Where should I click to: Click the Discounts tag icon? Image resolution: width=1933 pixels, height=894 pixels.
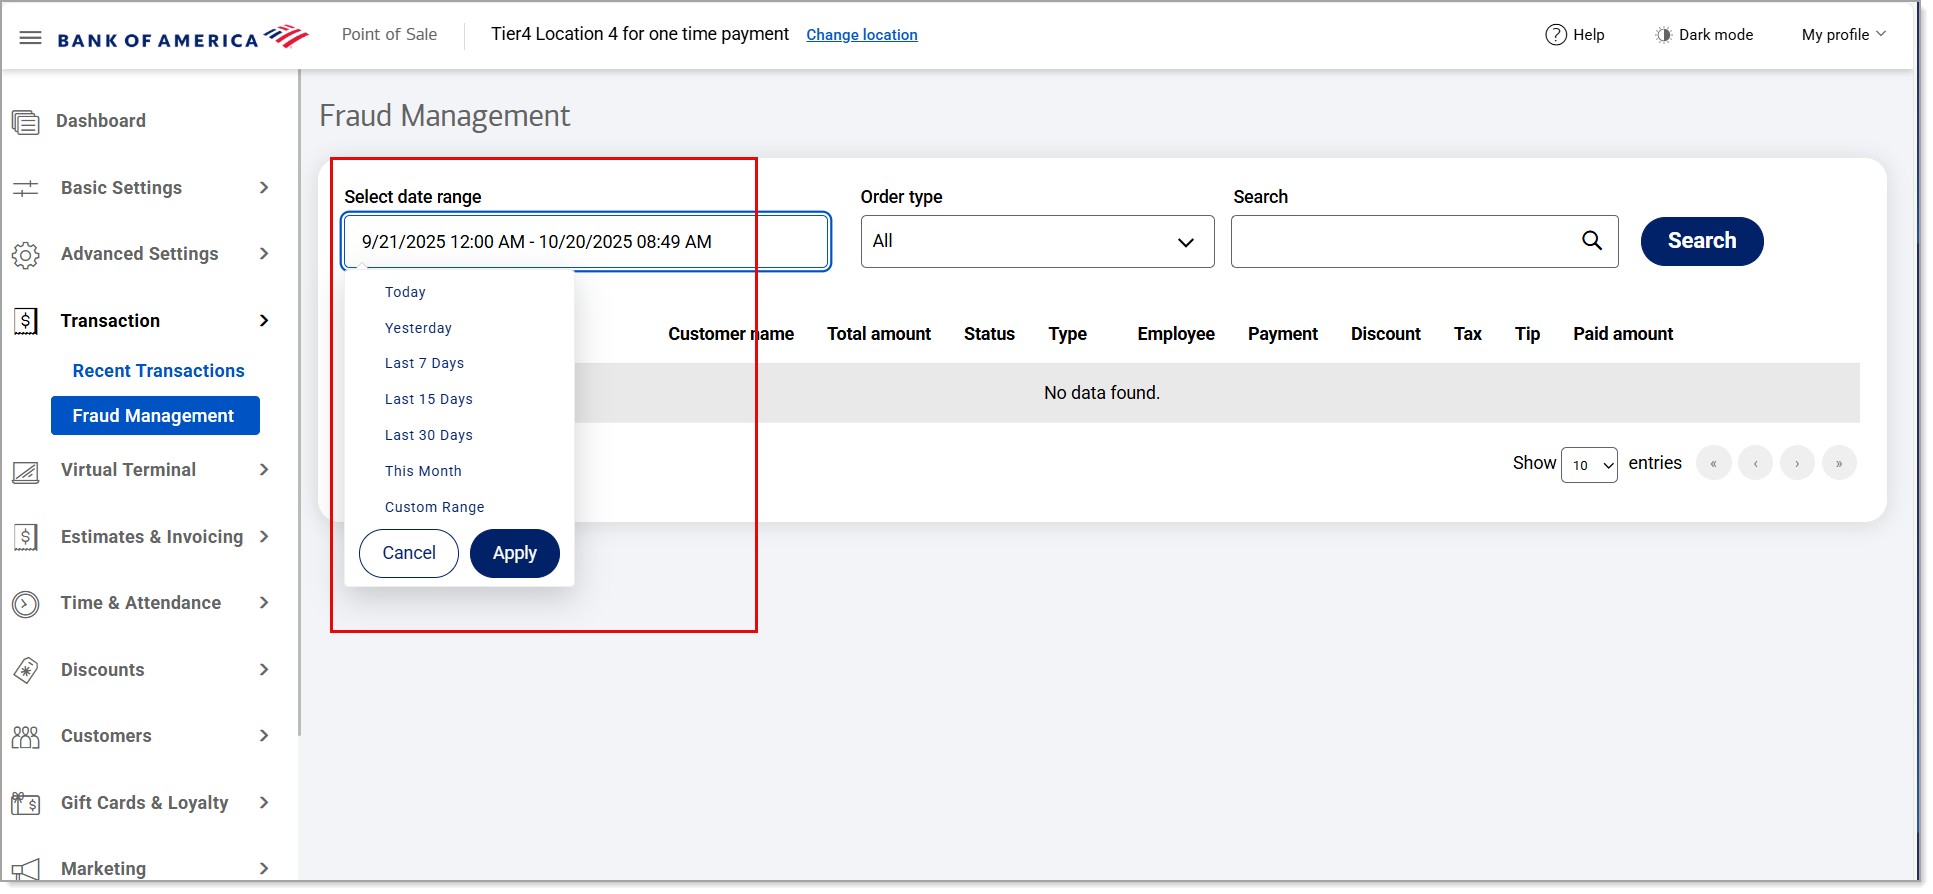(26, 670)
